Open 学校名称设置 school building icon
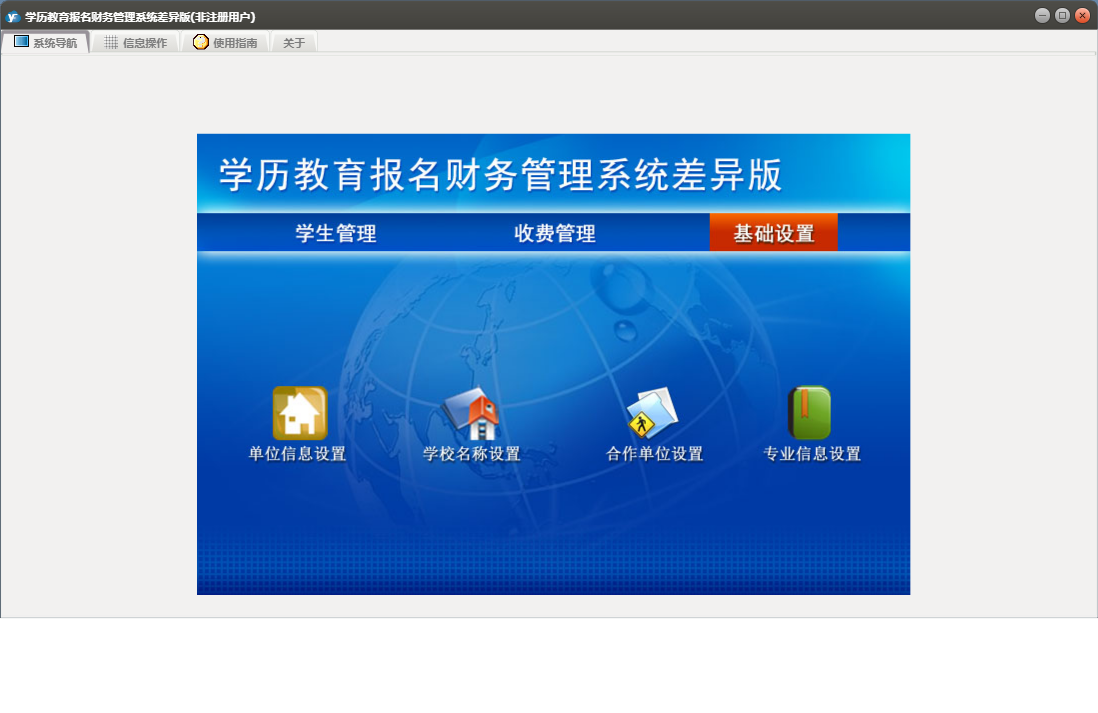 point(471,413)
